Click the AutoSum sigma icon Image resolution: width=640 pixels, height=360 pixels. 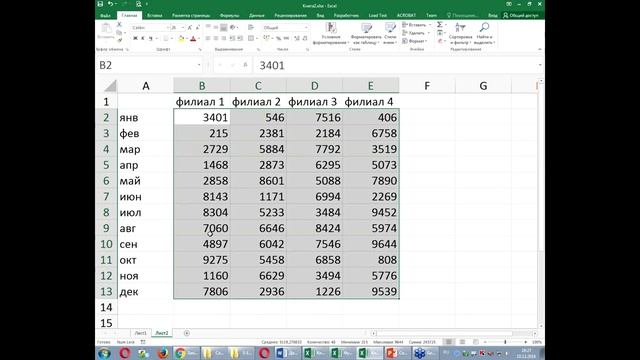point(440,25)
